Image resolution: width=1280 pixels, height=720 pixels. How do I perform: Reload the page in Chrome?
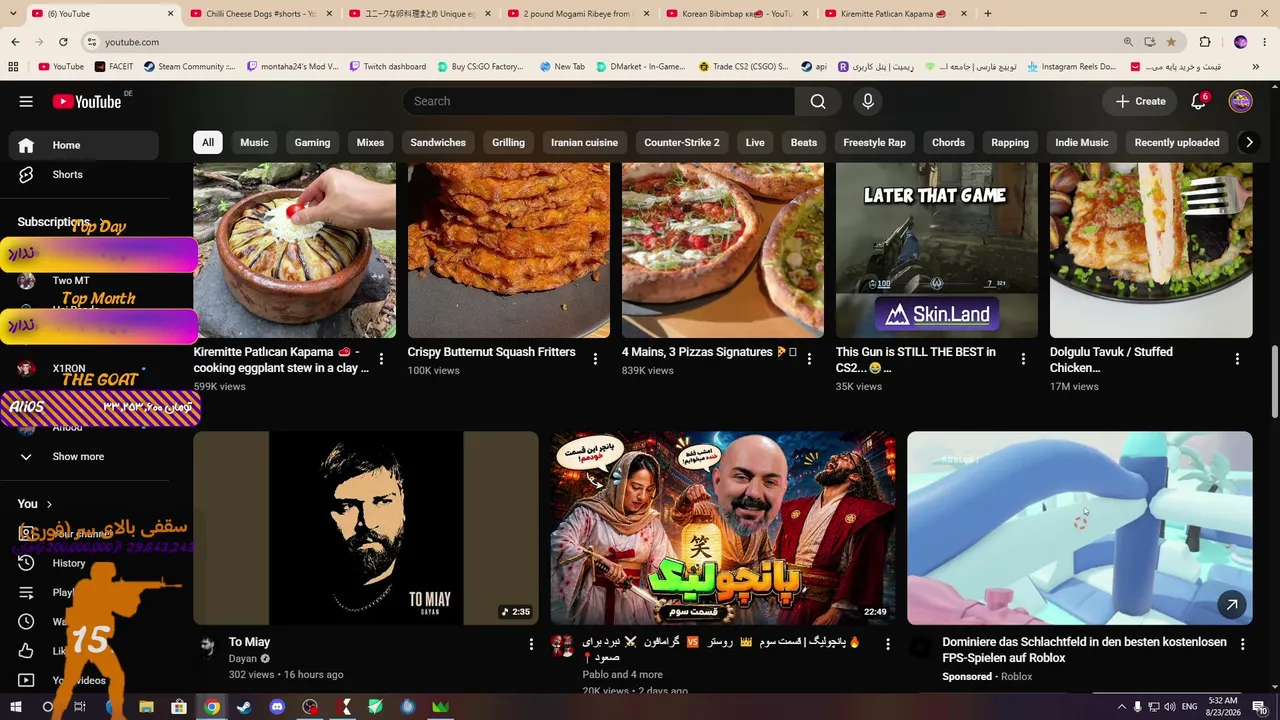point(63,42)
